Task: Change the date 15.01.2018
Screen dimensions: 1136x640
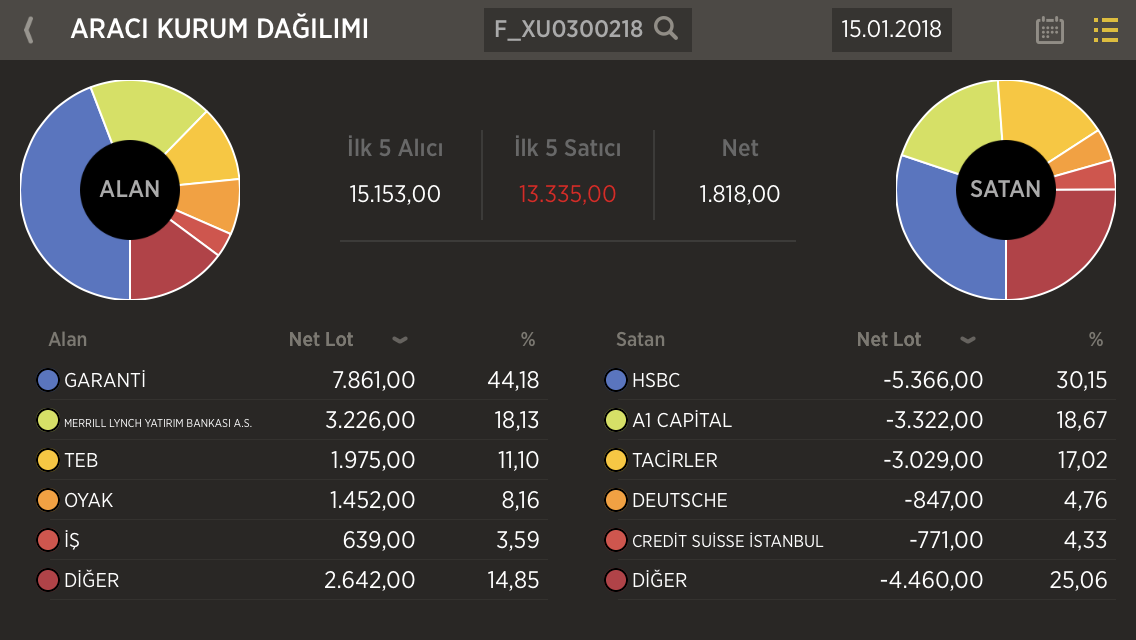Action: (x=891, y=30)
